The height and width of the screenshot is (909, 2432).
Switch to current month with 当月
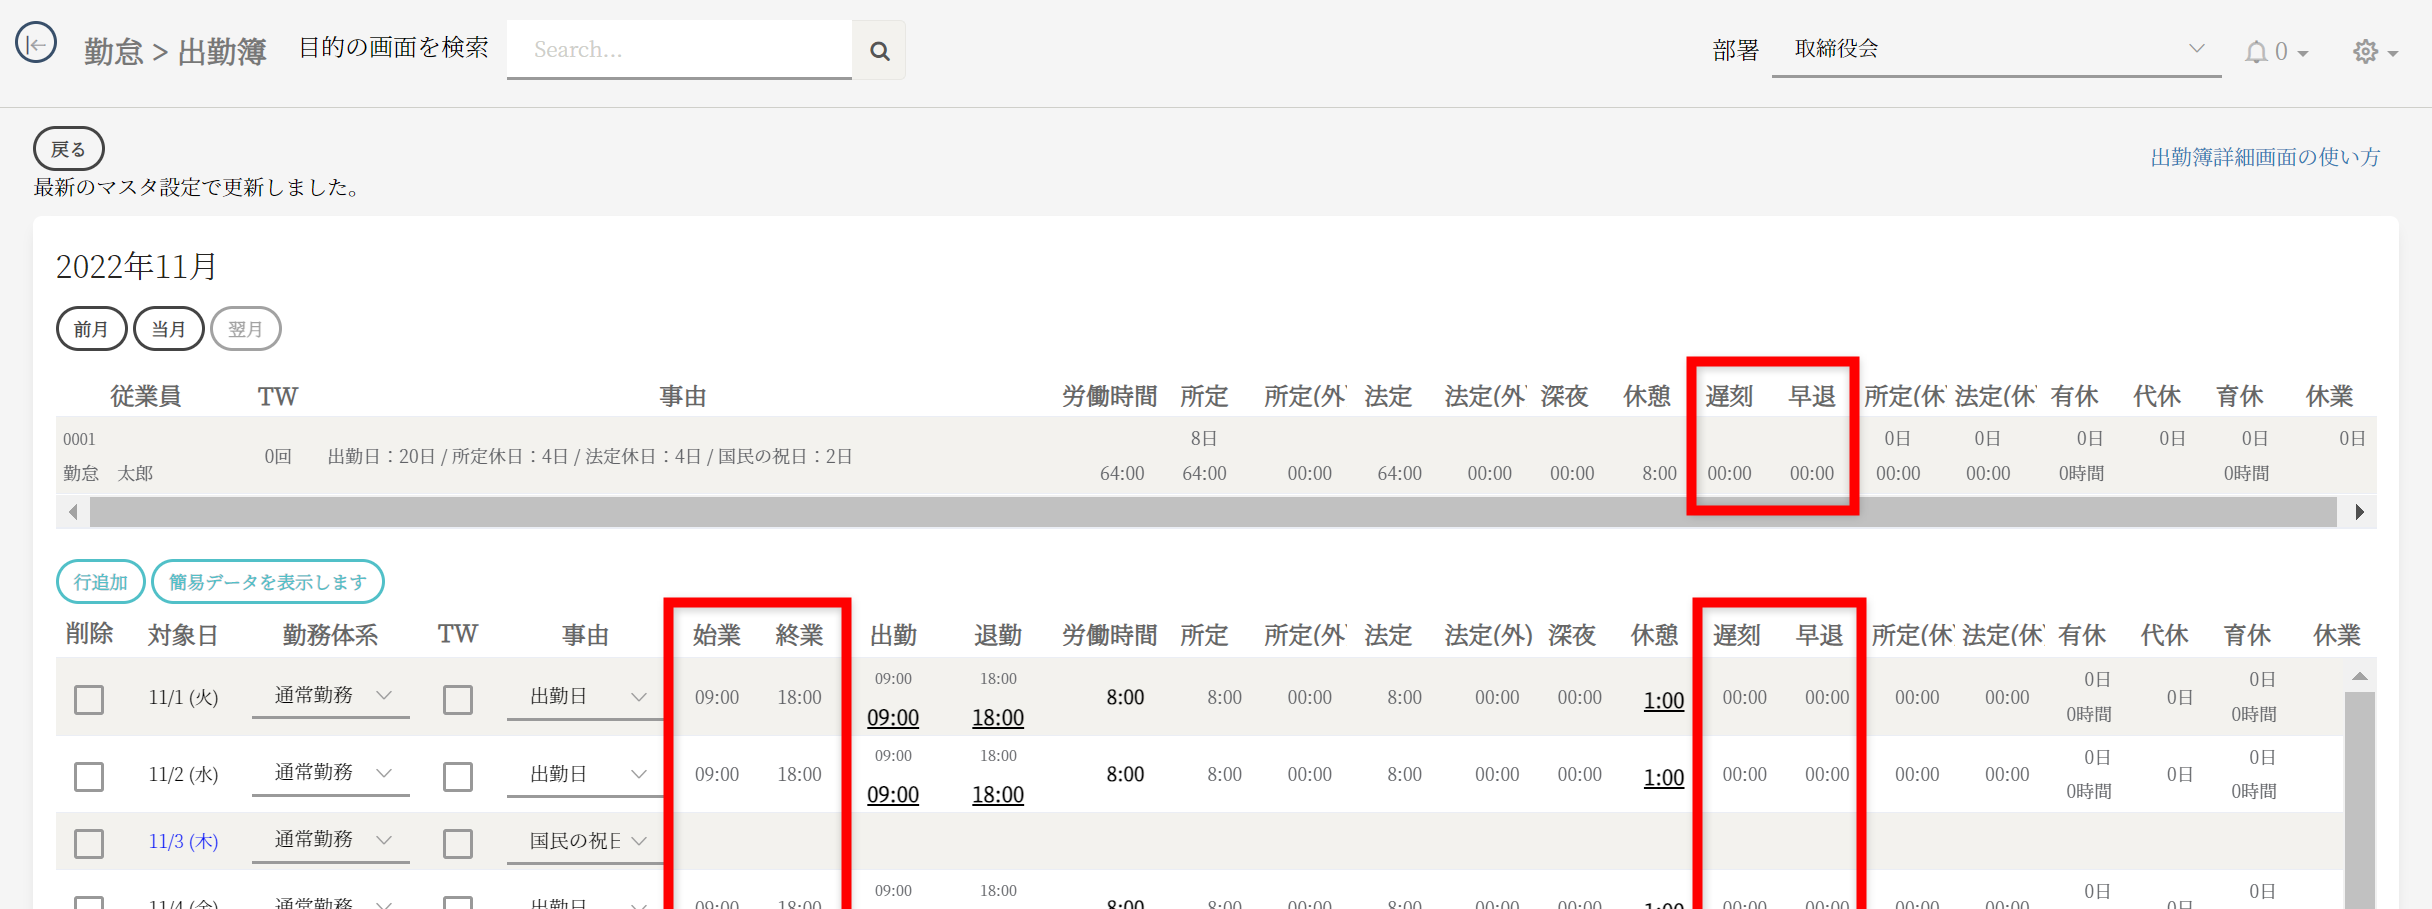(168, 329)
